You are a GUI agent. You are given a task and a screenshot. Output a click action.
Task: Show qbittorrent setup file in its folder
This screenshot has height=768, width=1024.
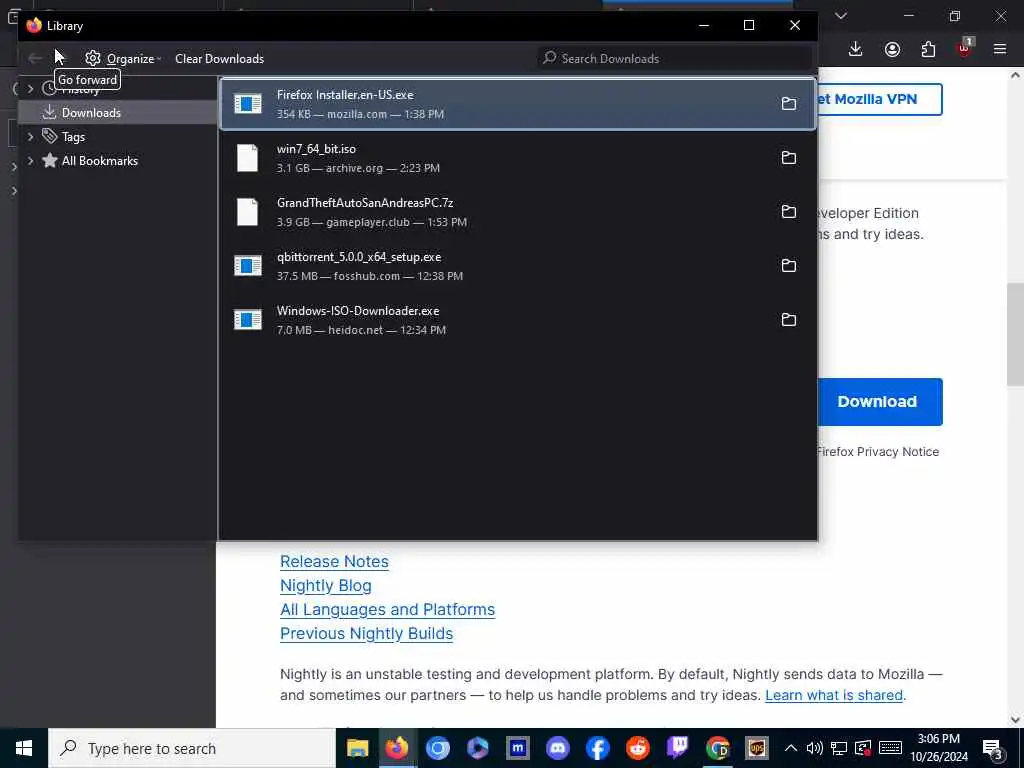point(789,265)
